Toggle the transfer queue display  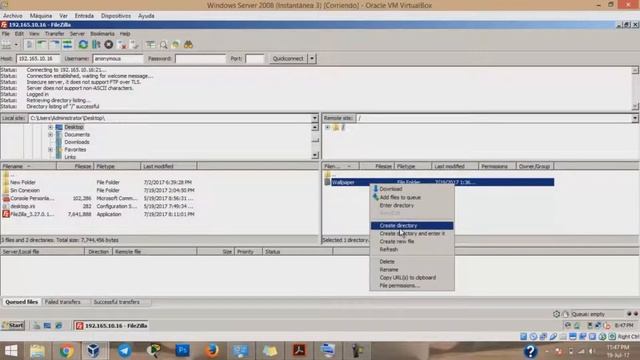[67, 44]
